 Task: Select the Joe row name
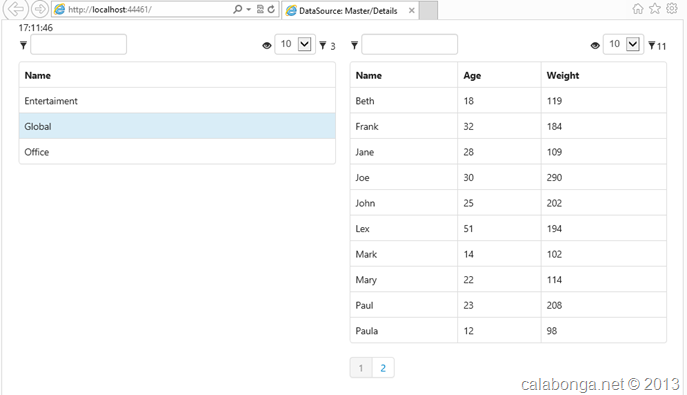(x=362, y=177)
